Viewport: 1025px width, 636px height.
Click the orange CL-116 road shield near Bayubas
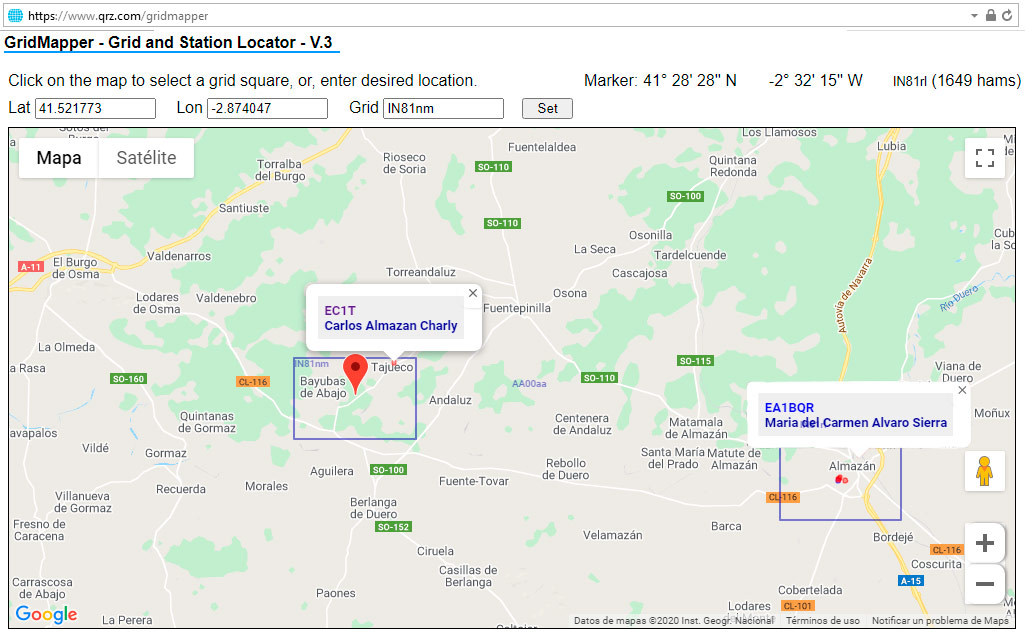tap(252, 382)
